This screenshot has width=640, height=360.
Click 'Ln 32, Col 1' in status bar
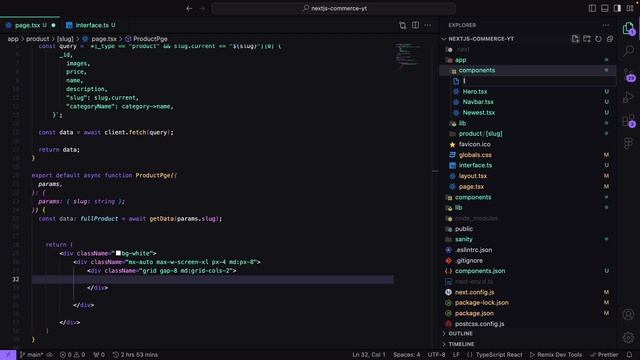click(369, 355)
